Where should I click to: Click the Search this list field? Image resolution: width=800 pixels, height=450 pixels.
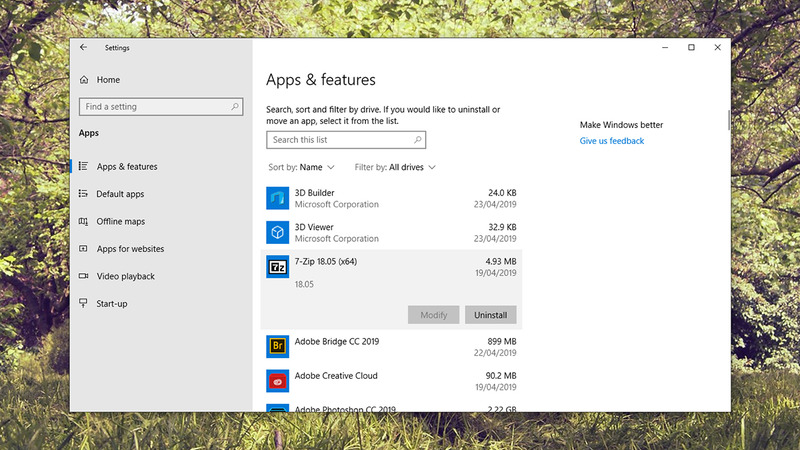(x=346, y=140)
